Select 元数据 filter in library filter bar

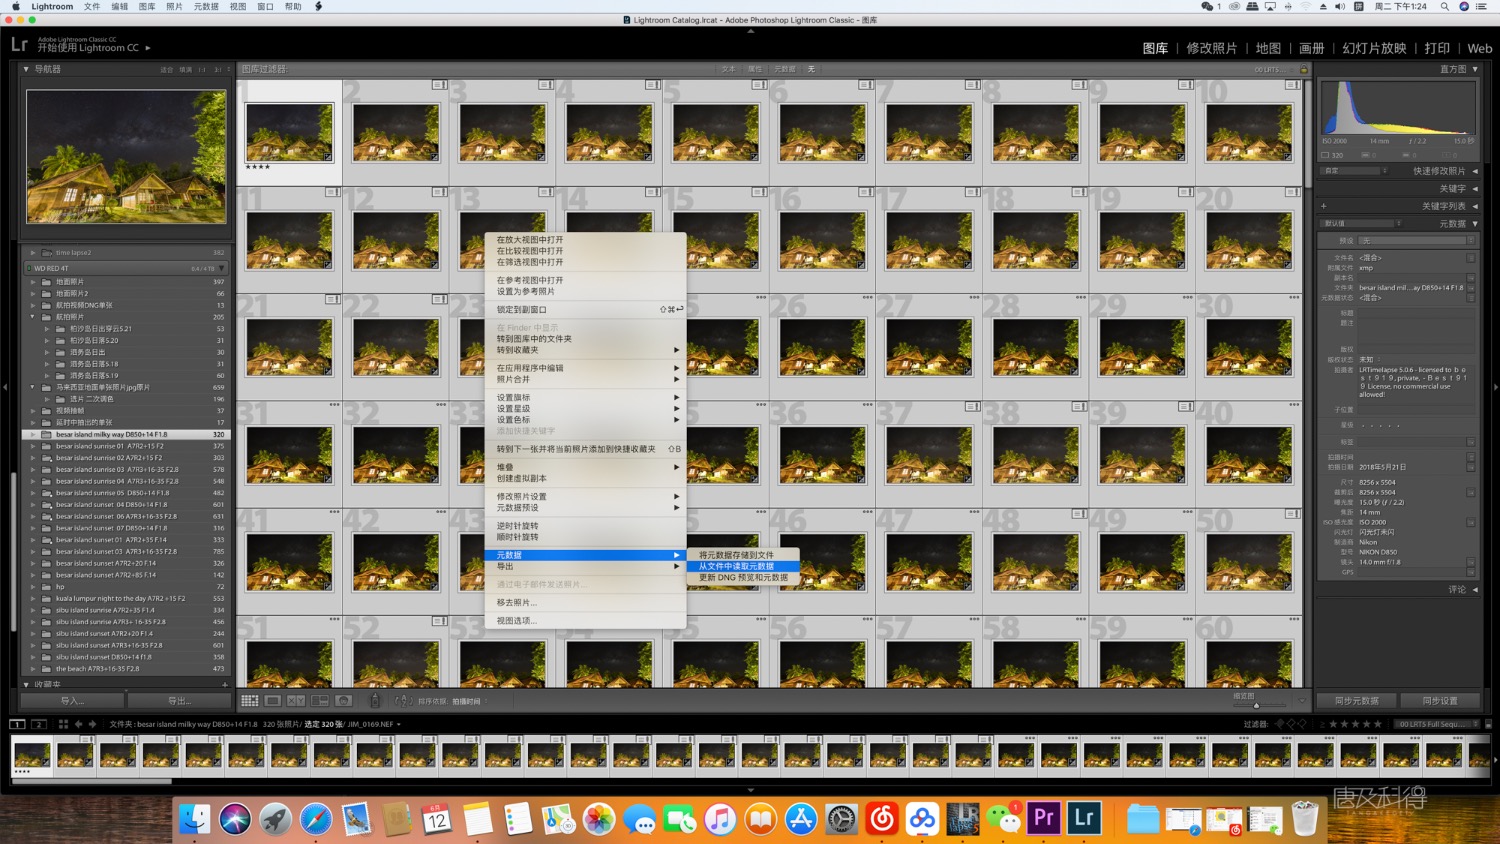point(785,69)
